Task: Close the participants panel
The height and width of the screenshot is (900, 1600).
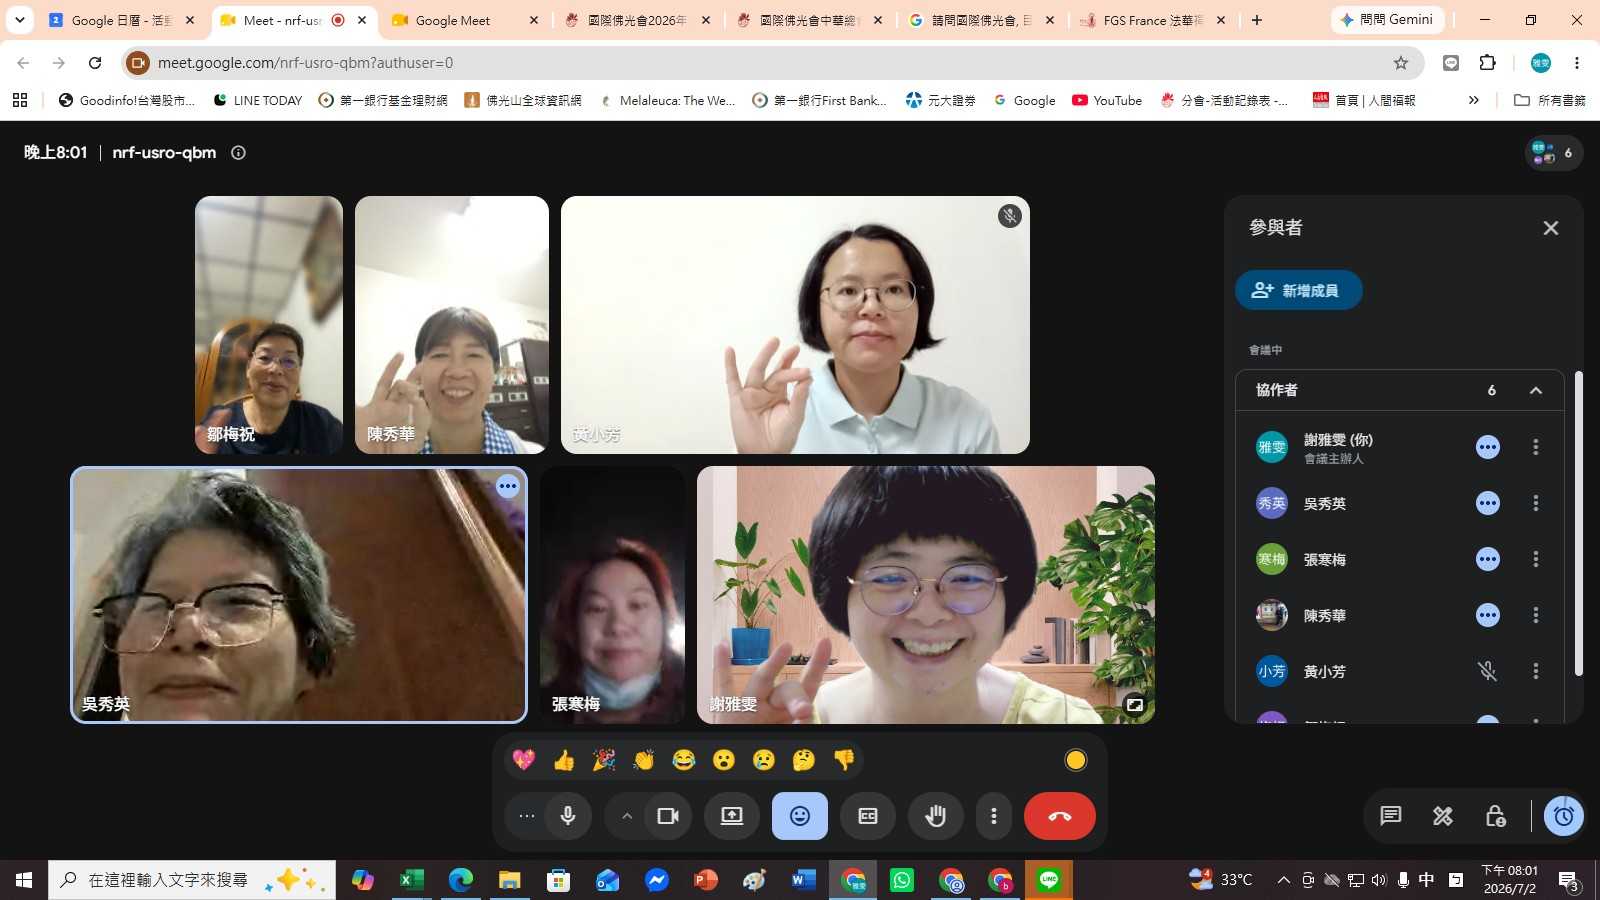Action: pos(1551,228)
